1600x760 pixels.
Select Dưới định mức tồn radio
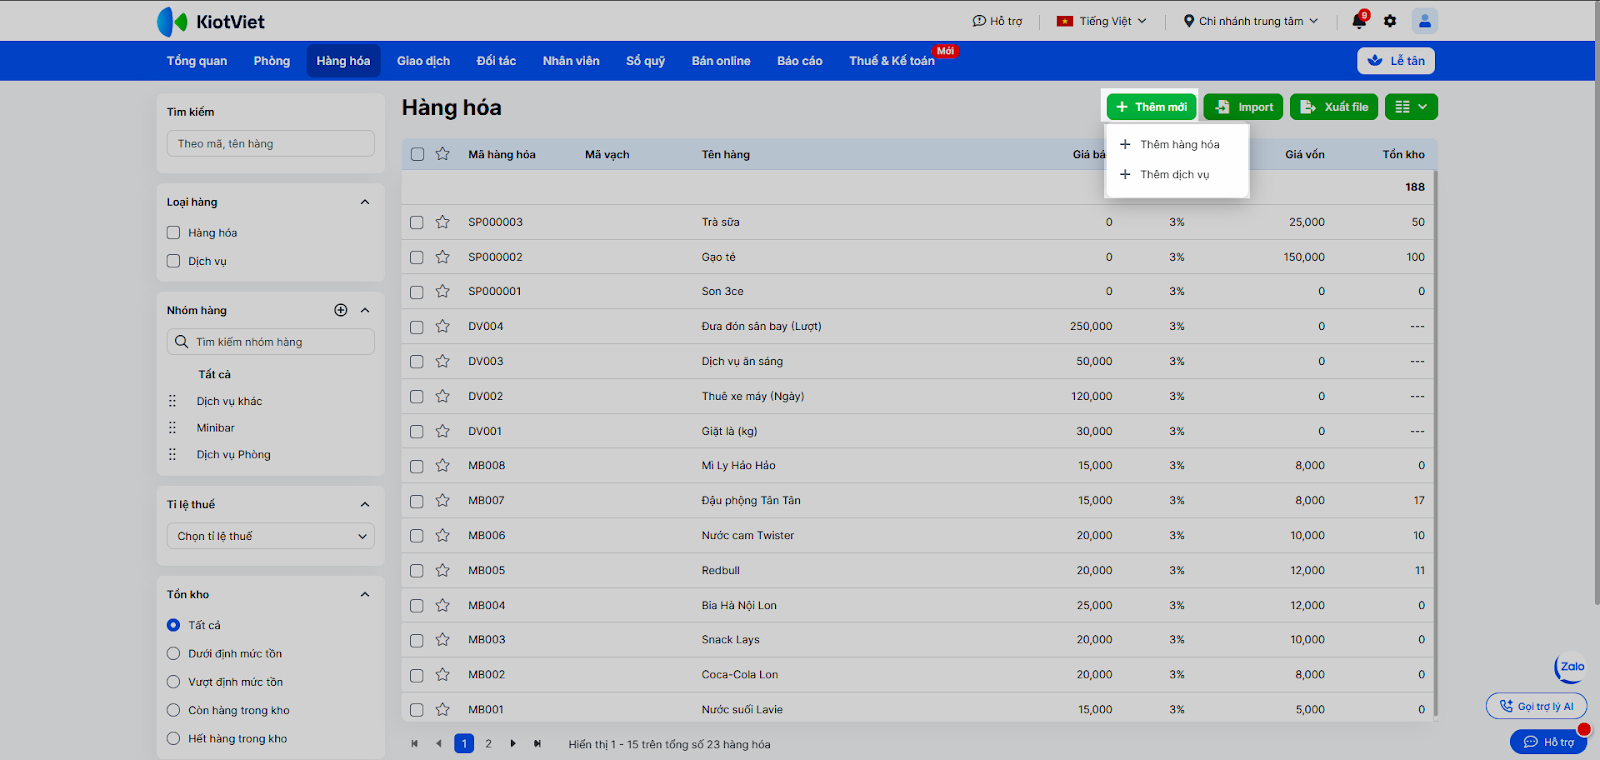tap(173, 654)
